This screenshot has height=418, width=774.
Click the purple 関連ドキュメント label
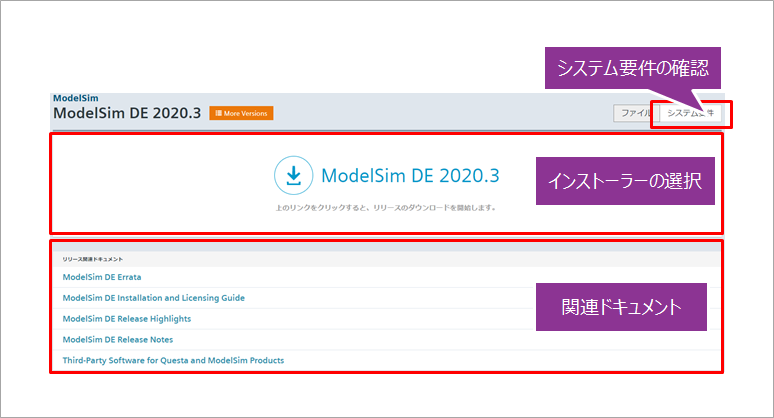pos(622,307)
